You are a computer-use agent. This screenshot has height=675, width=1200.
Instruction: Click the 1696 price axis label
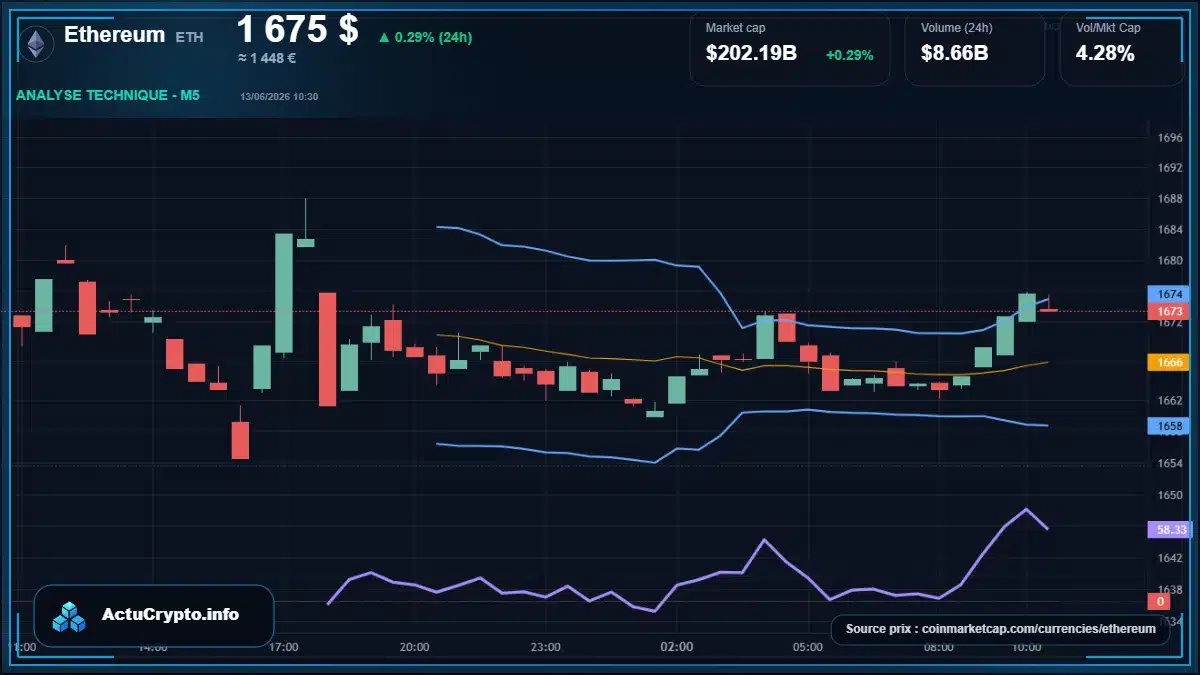[1170, 138]
